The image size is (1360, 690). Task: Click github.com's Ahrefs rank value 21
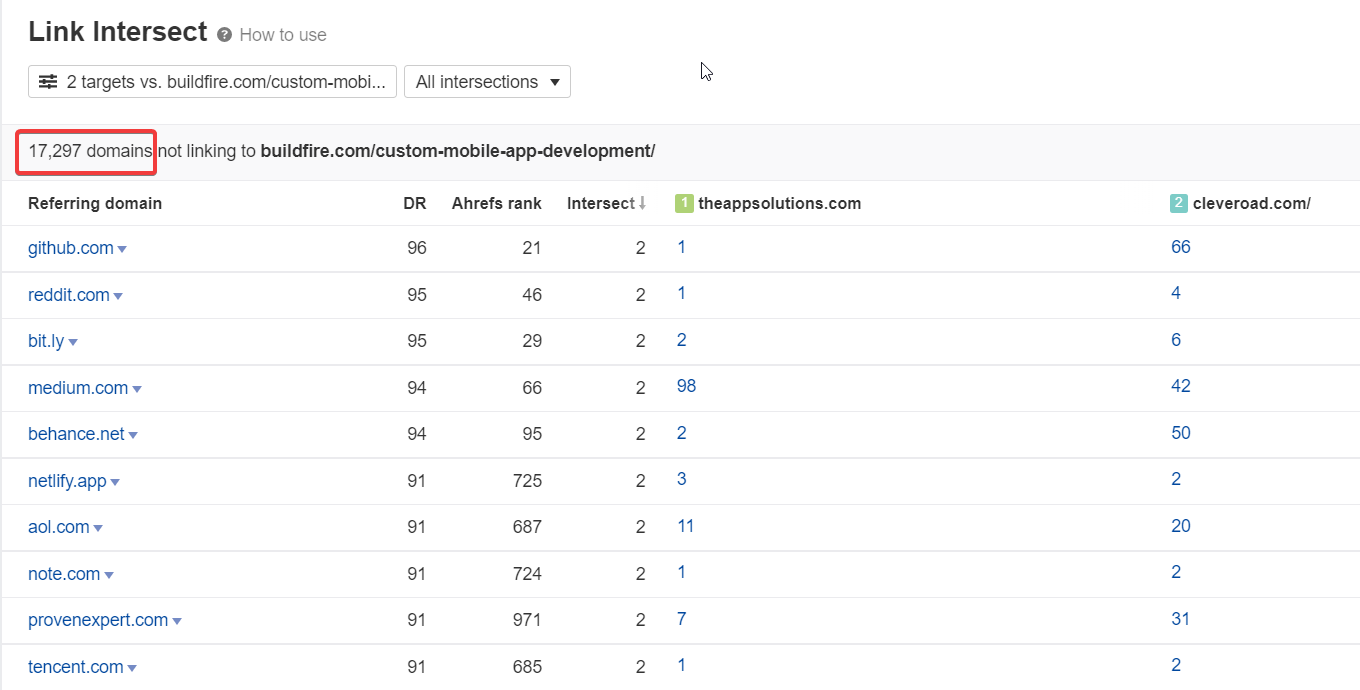[532, 248]
